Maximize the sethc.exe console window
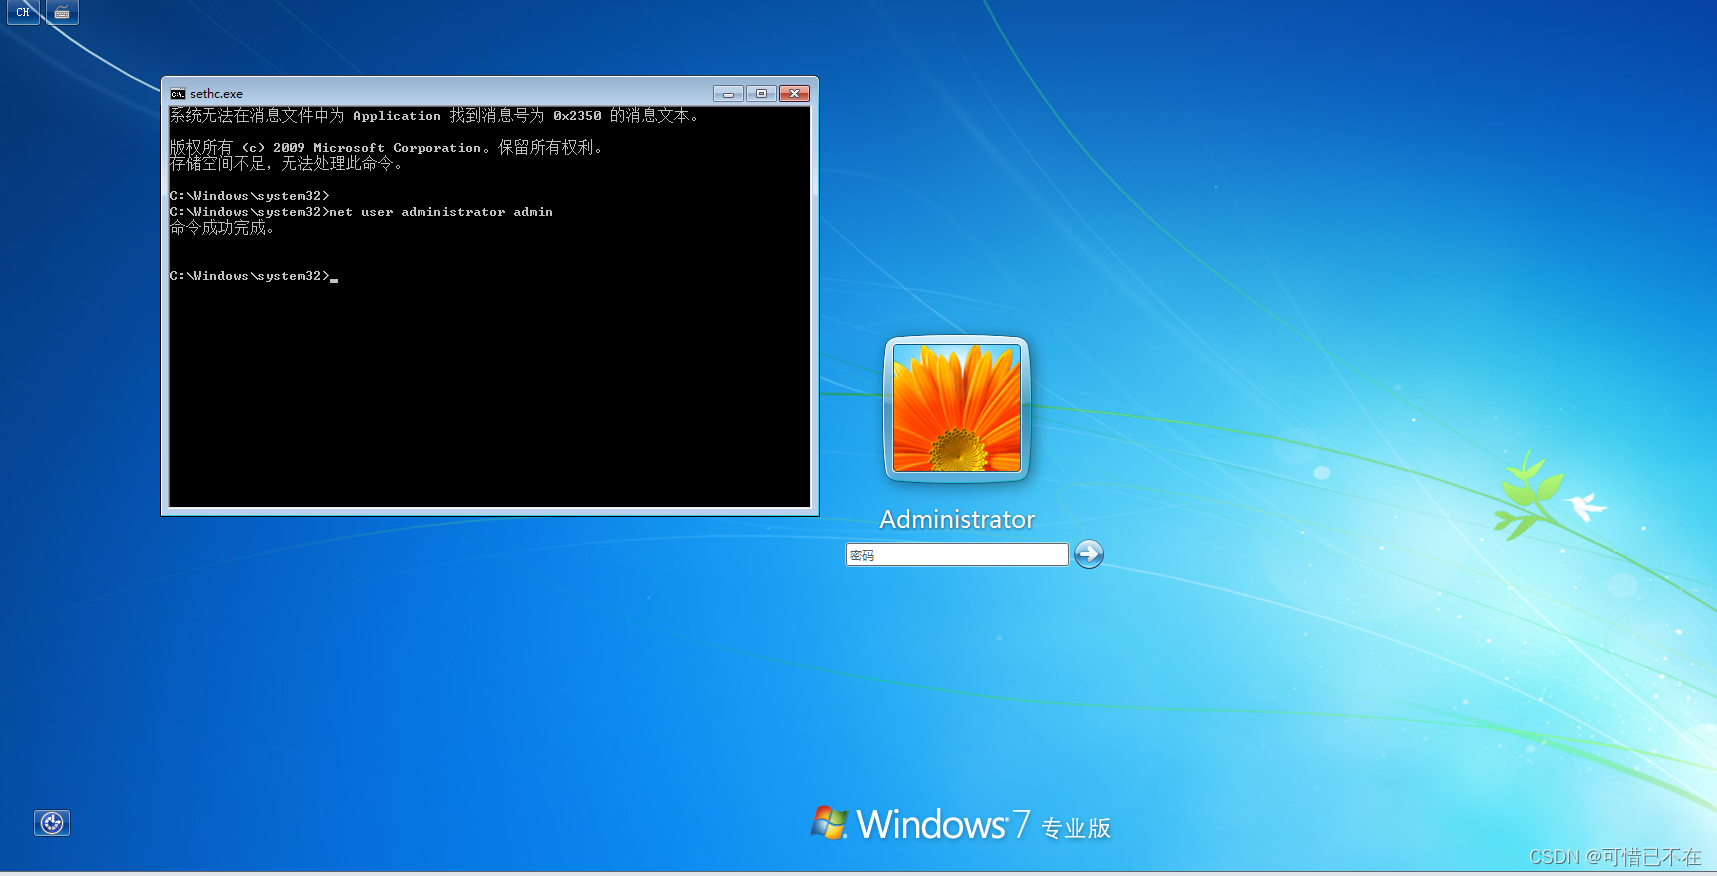 [x=761, y=94]
